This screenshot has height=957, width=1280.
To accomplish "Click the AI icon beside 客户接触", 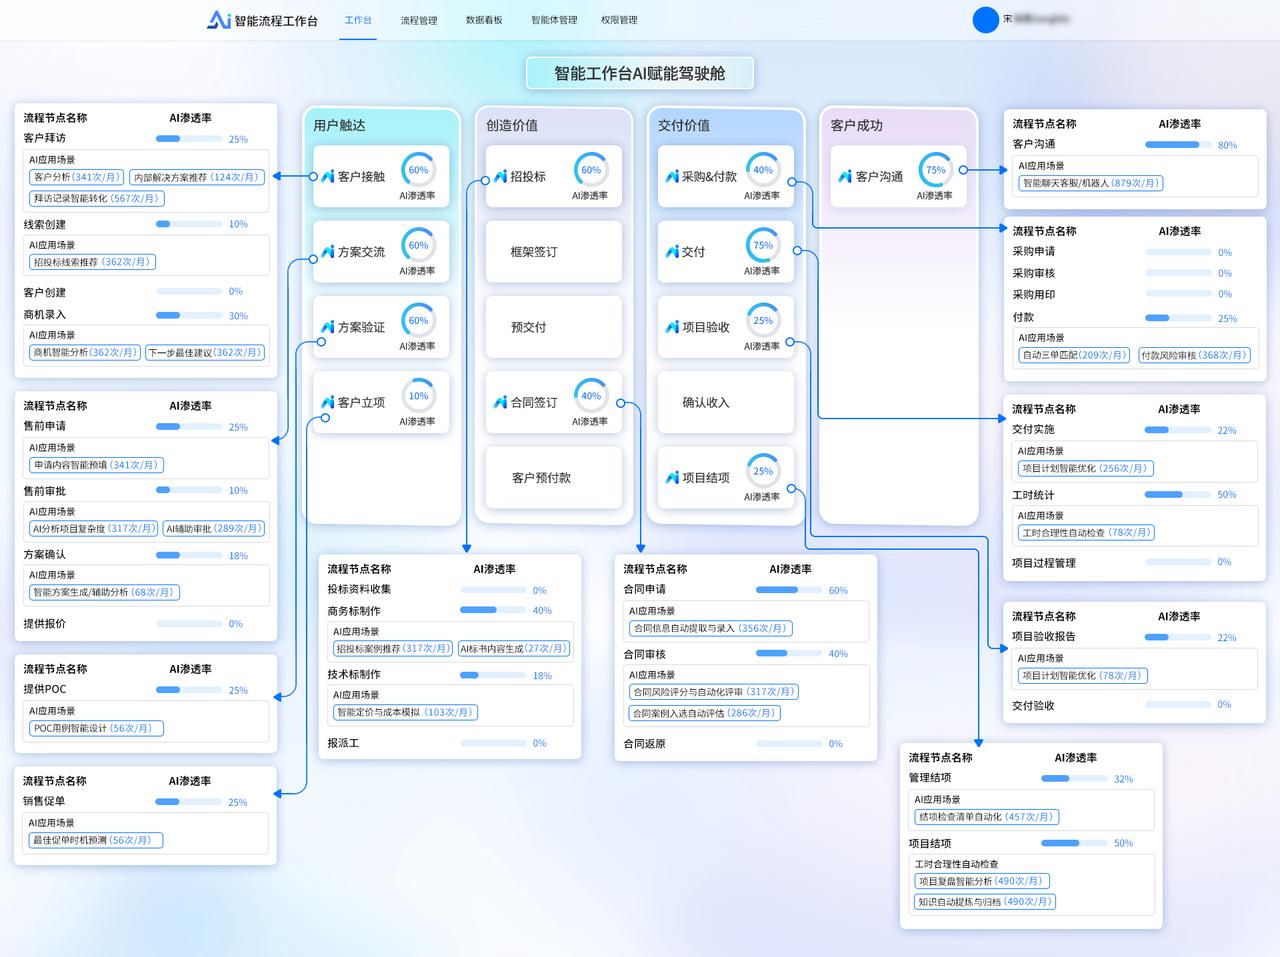I will (x=327, y=176).
